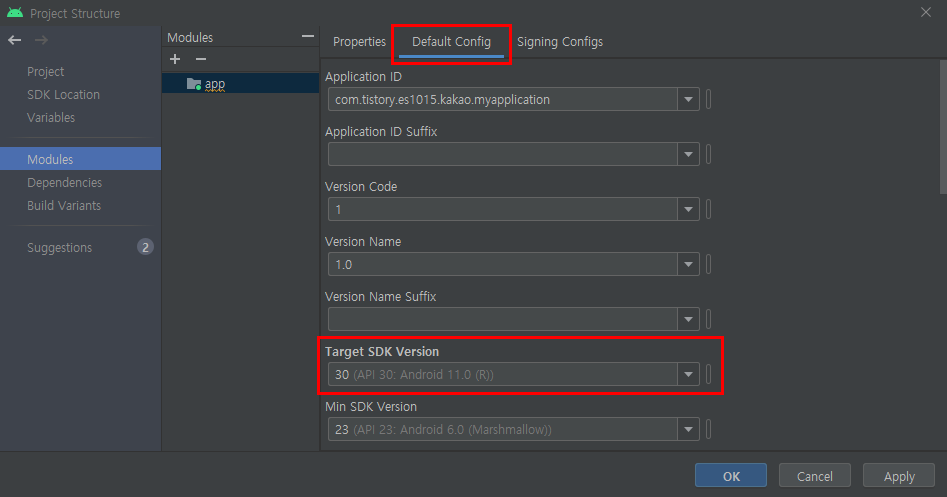Image resolution: width=947 pixels, height=497 pixels.
Task: Click the Application ID Suffix label
Action: coord(381,132)
